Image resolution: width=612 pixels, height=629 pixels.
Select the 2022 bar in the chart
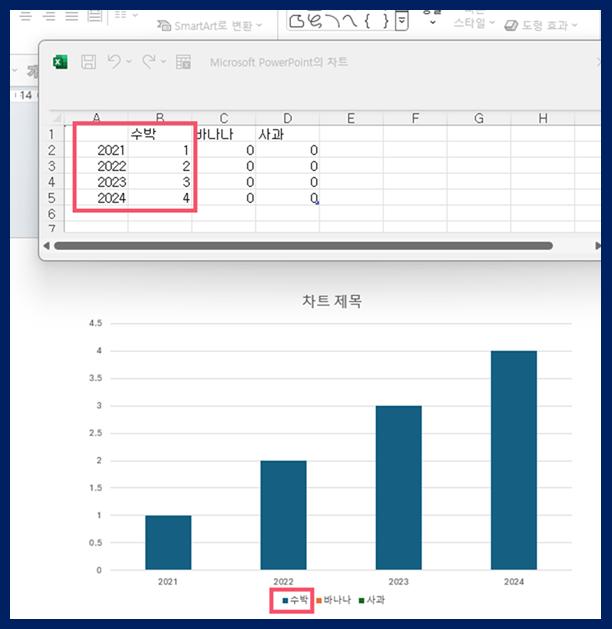pyautogui.click(x=284, y=515)
